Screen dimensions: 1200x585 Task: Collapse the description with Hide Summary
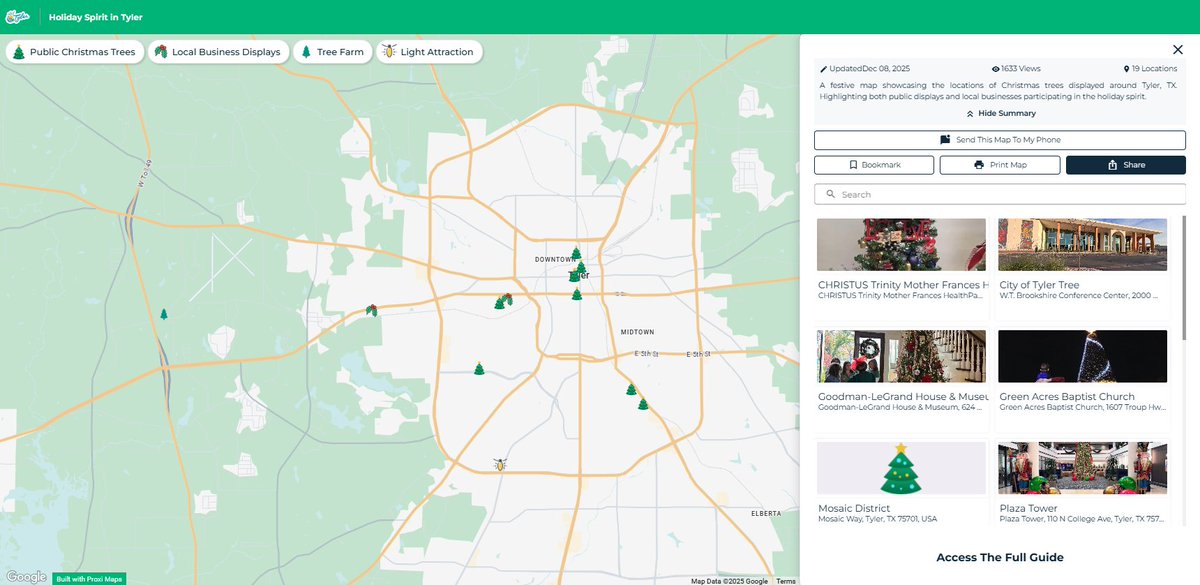tap(1000, 114)
